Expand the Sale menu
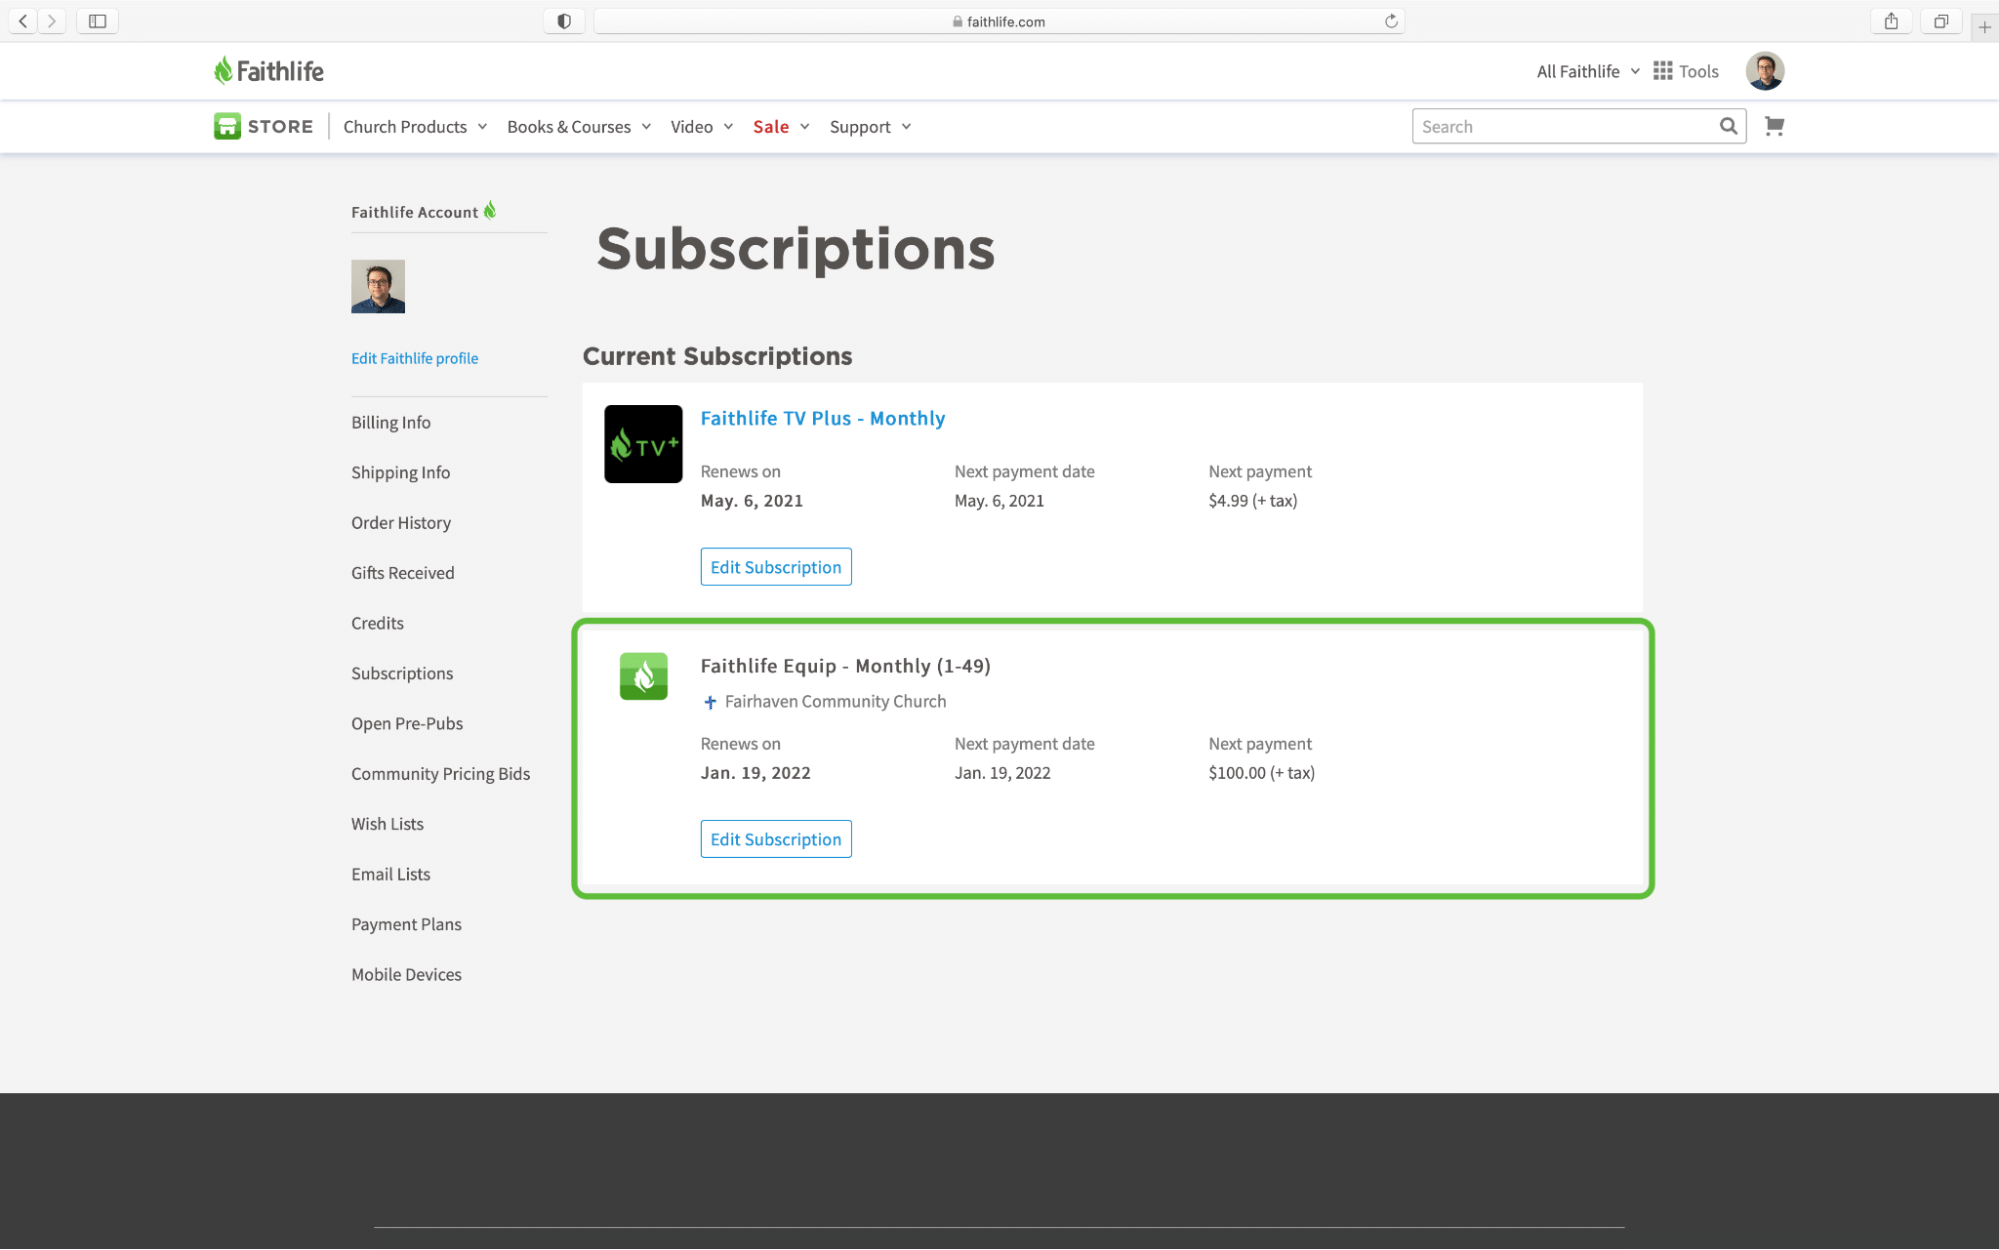 point(781,127)
